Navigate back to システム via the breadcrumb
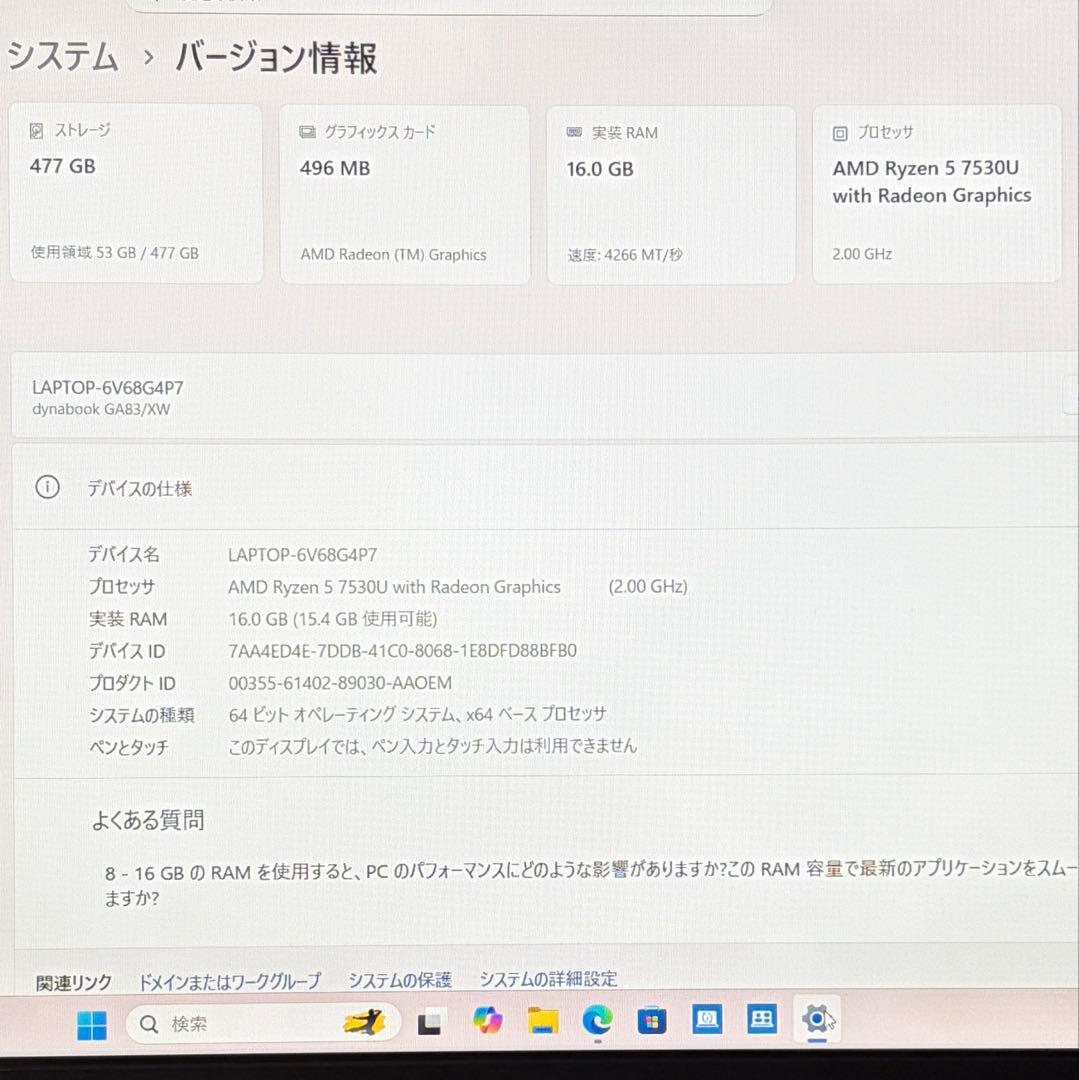Screen dimensions: 1079x1080 pyautogui.click(x=60, y=58)
